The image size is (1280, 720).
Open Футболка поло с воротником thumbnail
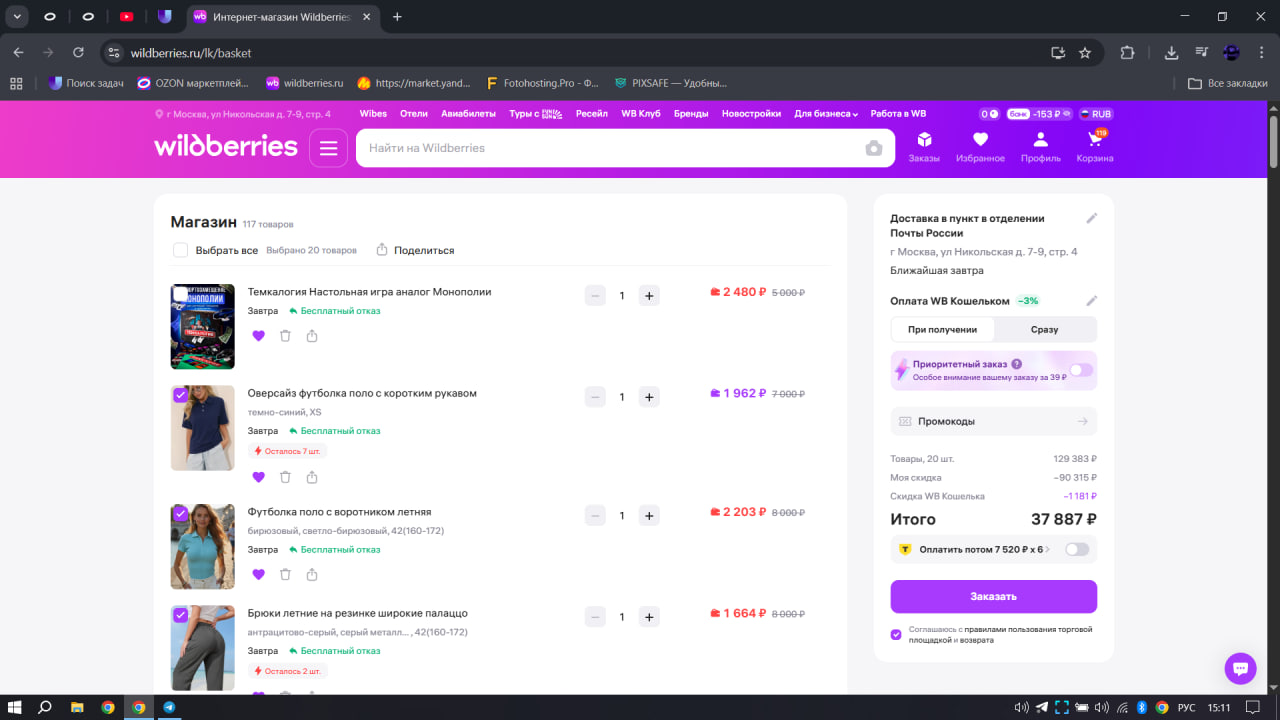coord(203,547)
